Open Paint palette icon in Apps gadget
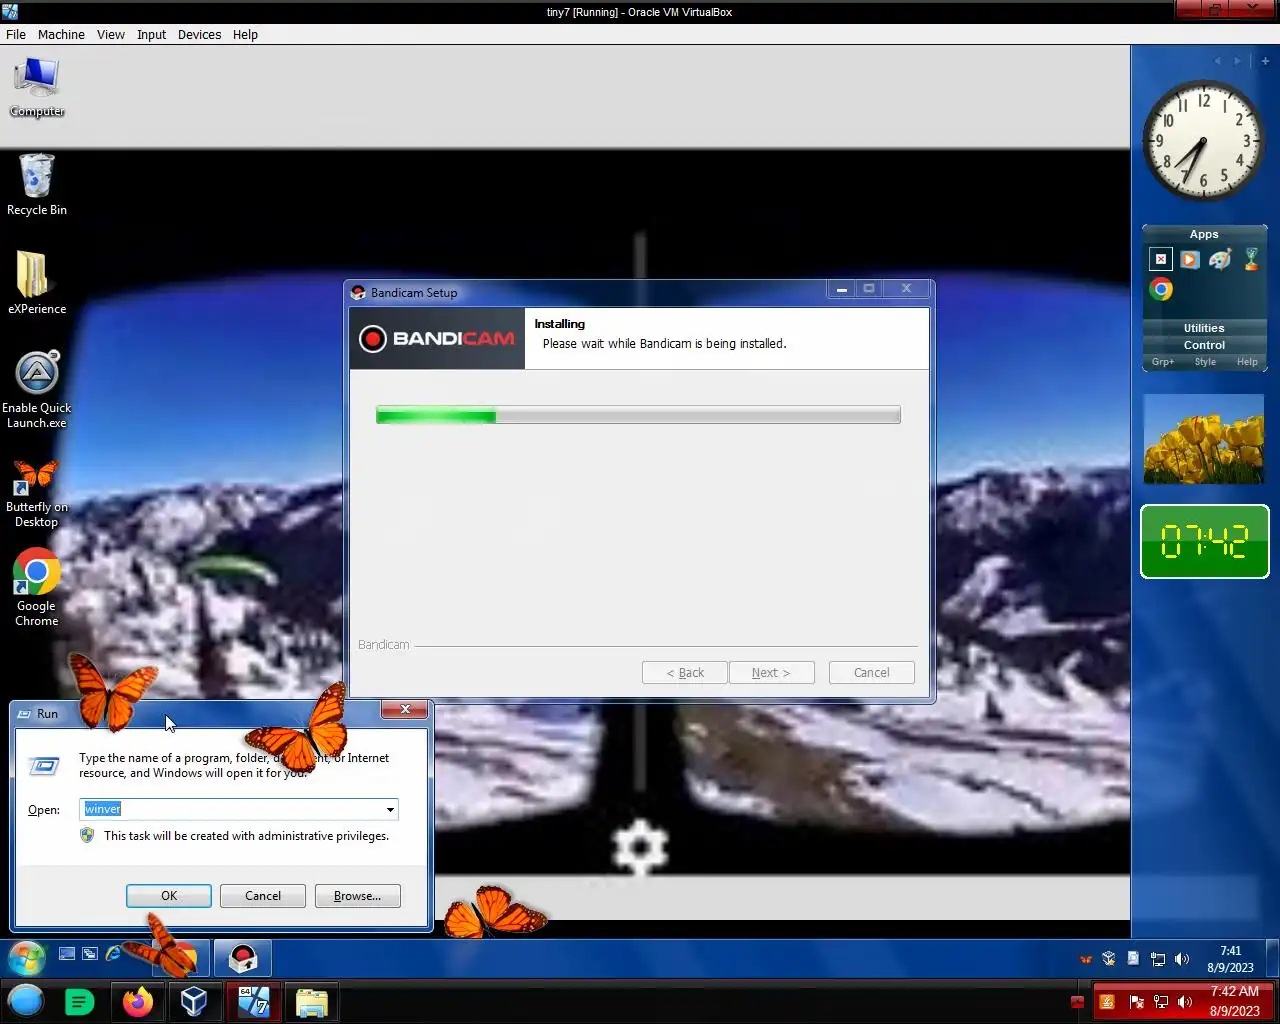This screenshot has width=1280, height=1024. [1220, 259]
